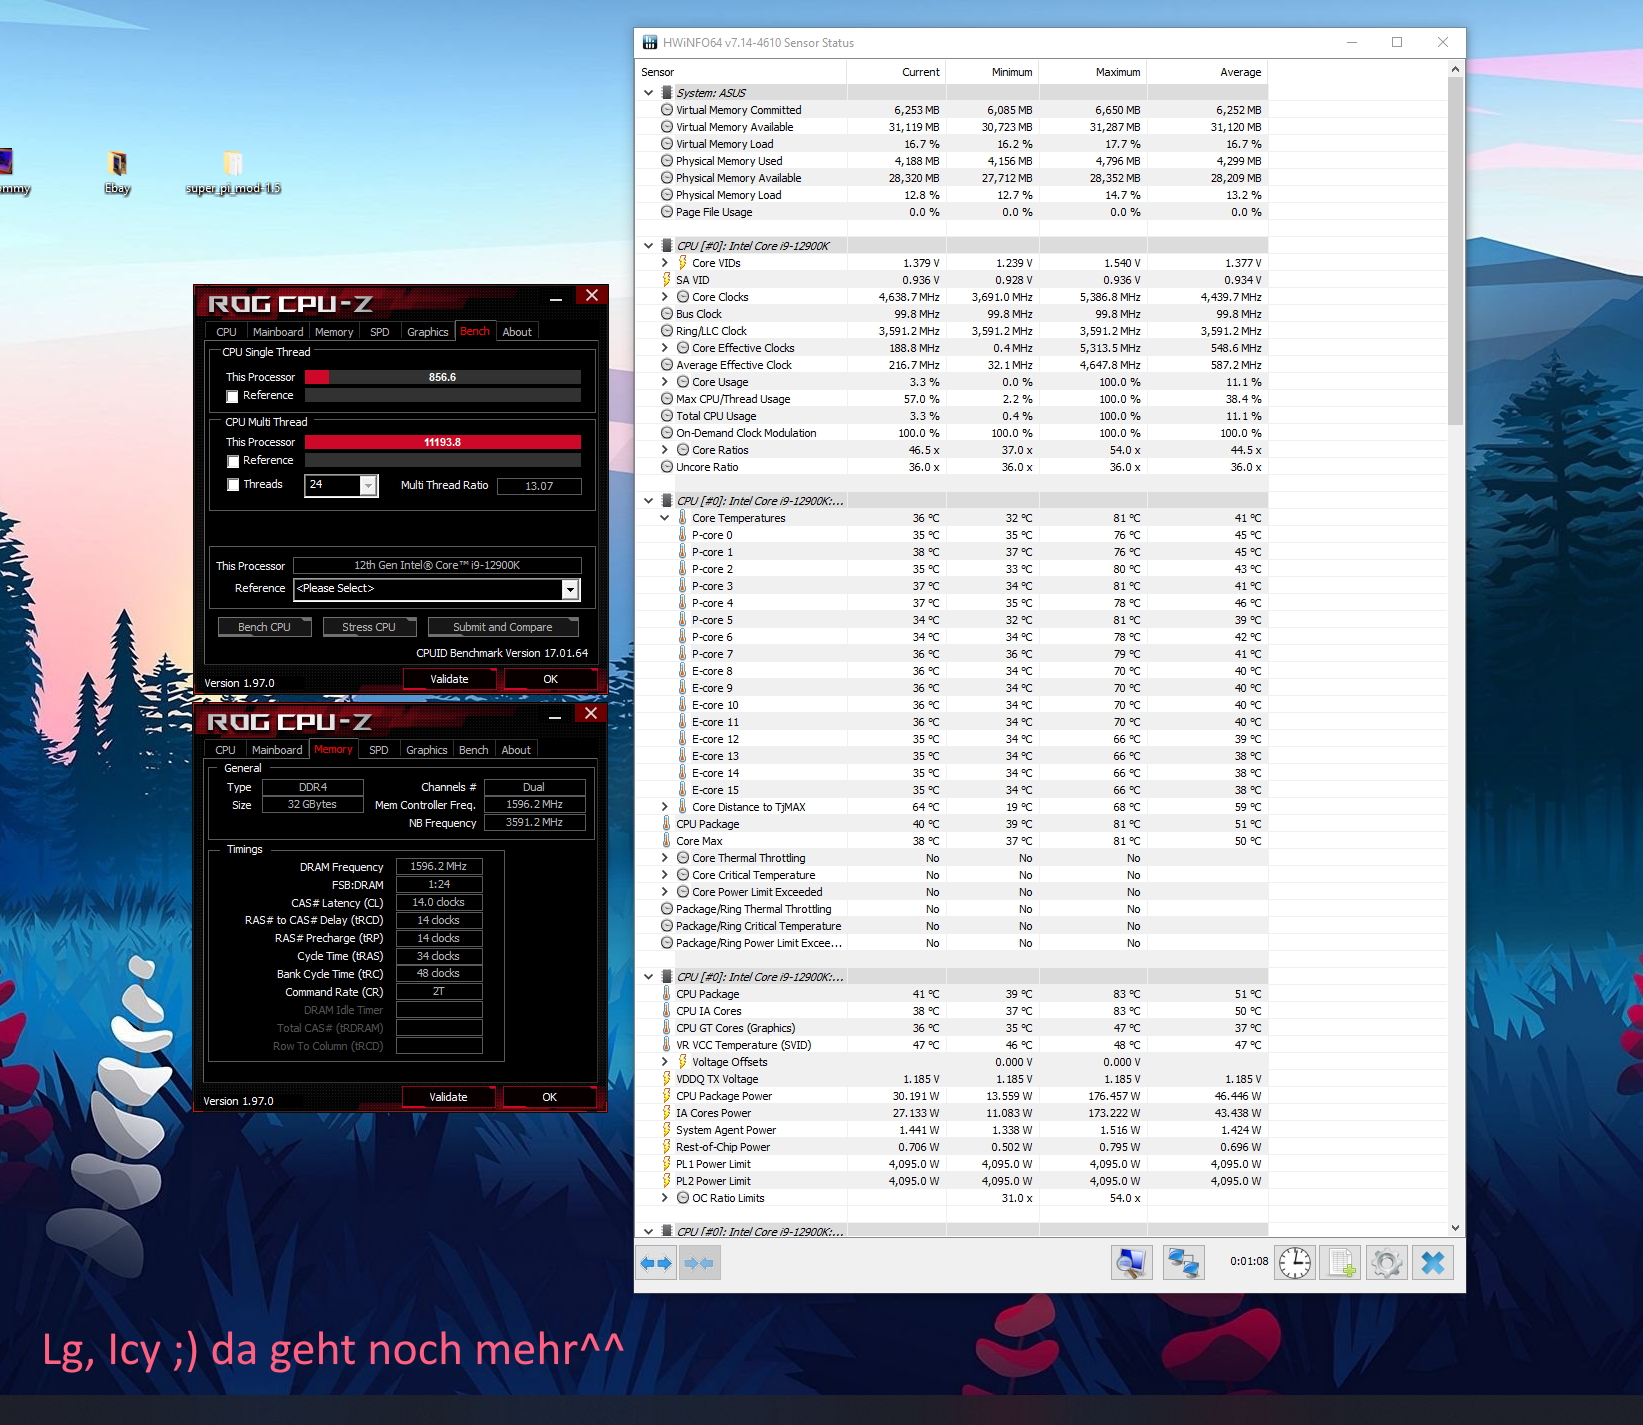1643x1425 pixels.
Task: Collapse the System: ASUS sensor group
Action: pos(648,93)
